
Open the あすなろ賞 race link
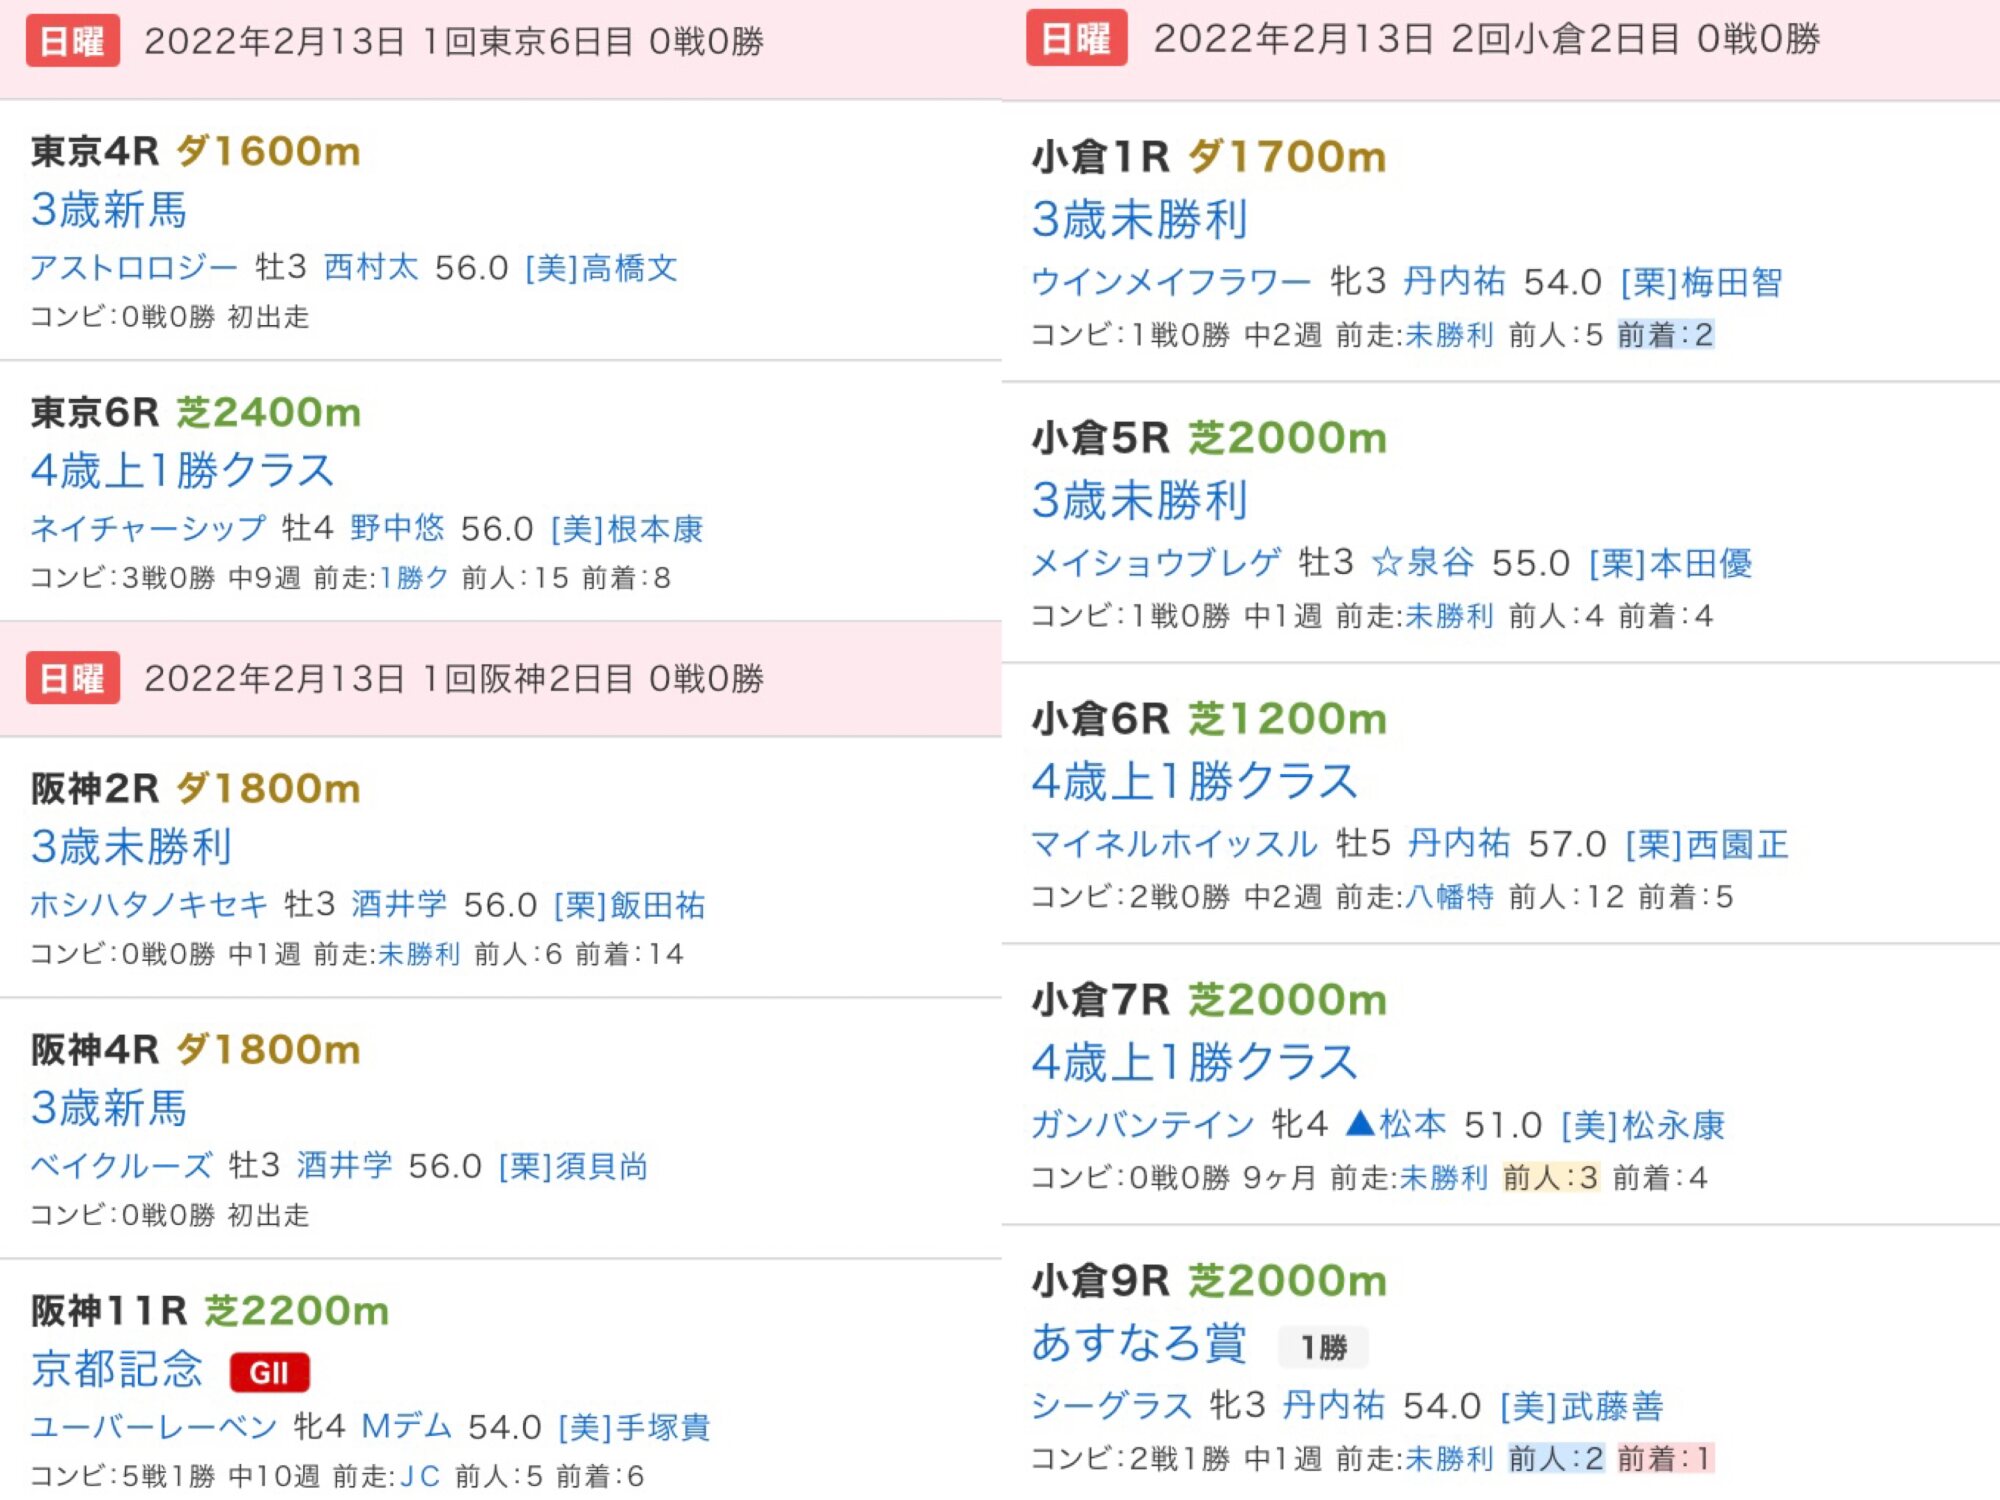tap(1139, 1343)
